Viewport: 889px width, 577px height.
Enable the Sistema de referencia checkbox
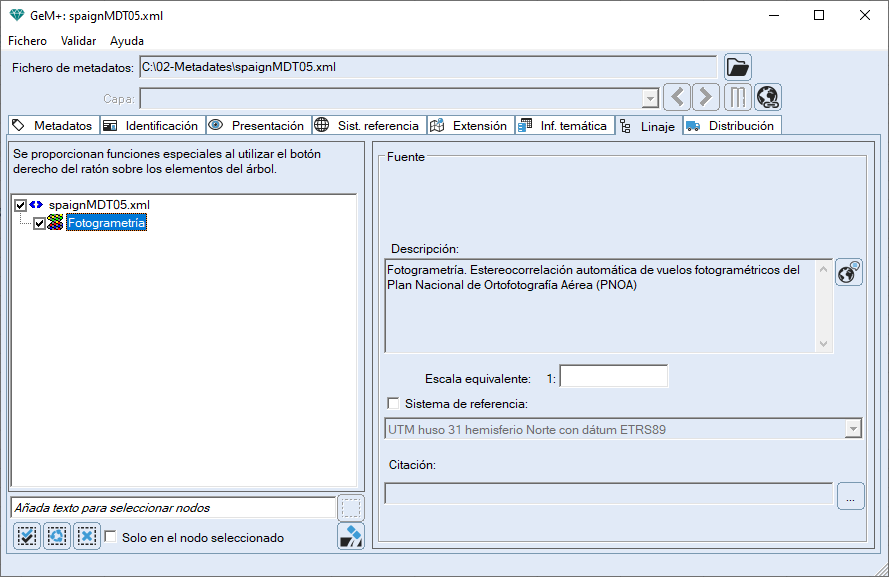[393, 404]
